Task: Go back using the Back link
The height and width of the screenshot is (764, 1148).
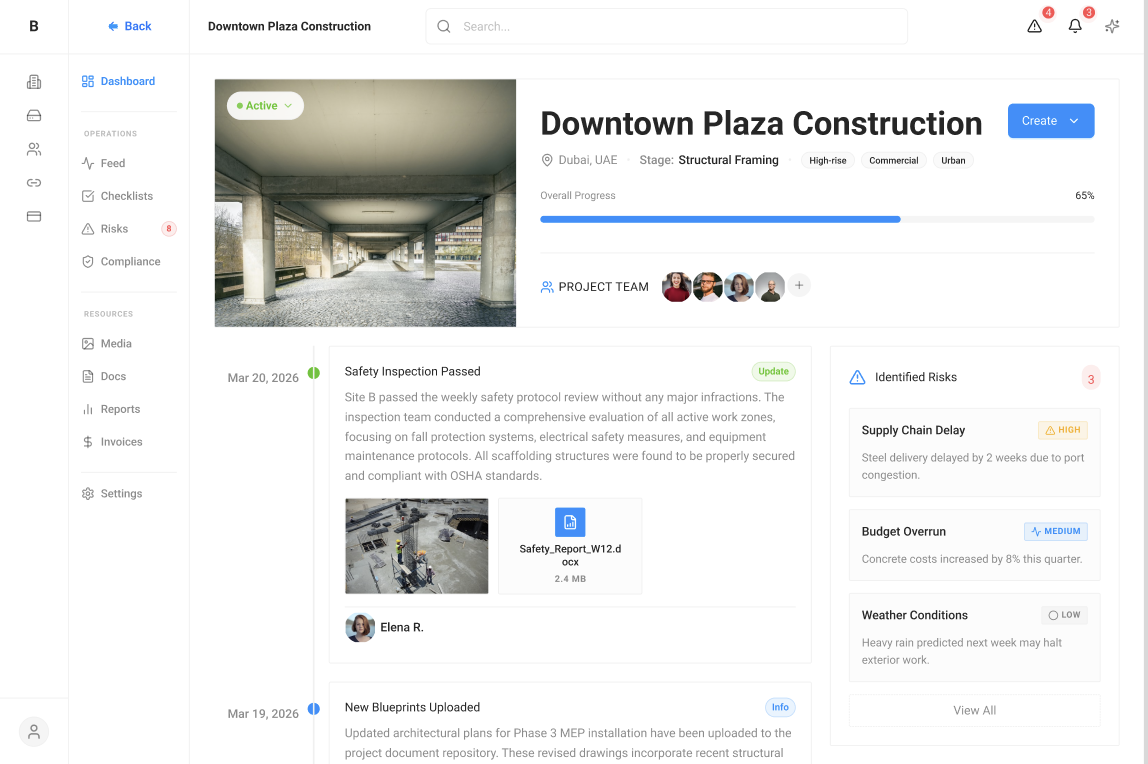Action: tap(130, 26)
